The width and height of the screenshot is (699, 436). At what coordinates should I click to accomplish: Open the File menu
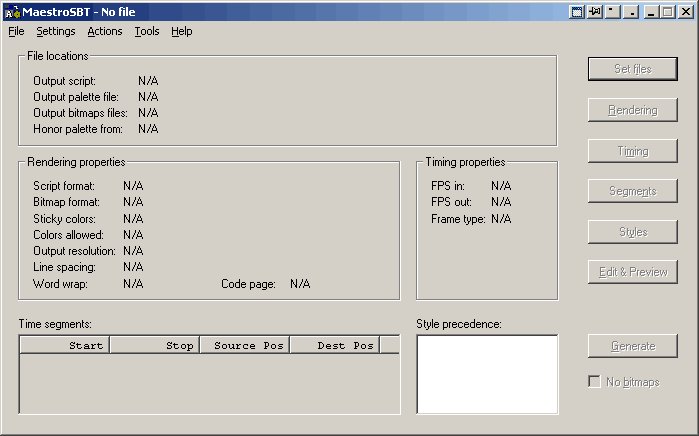[16, 31]
